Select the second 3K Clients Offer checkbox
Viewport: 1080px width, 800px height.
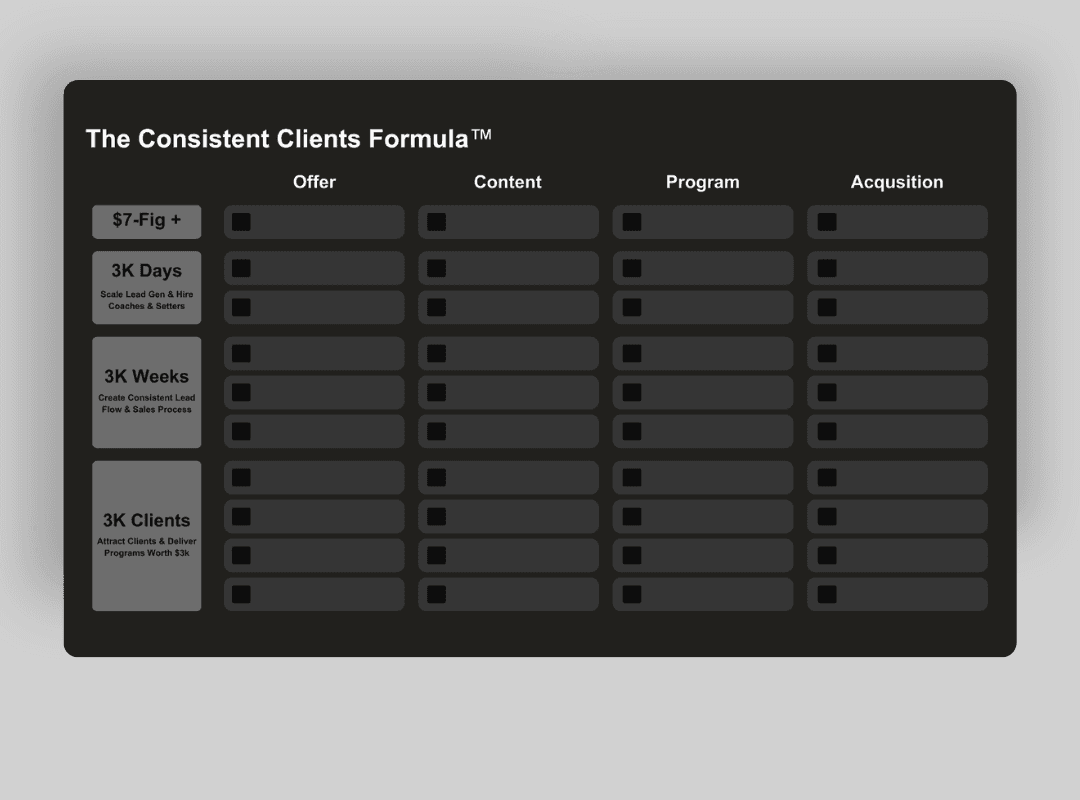tap(241, 517)
